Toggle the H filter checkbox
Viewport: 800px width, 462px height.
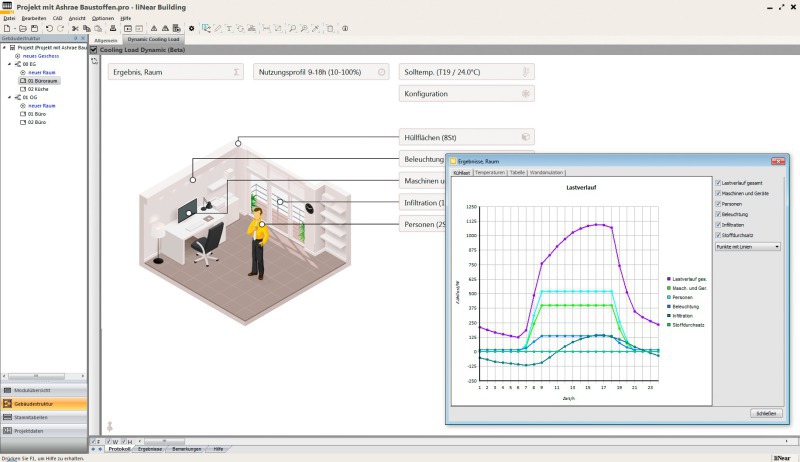coord(123,442)
